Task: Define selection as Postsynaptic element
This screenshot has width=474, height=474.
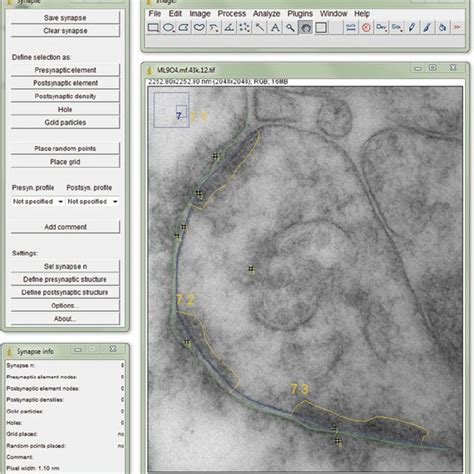Action: pyautogui.click(x=65, y=83)
